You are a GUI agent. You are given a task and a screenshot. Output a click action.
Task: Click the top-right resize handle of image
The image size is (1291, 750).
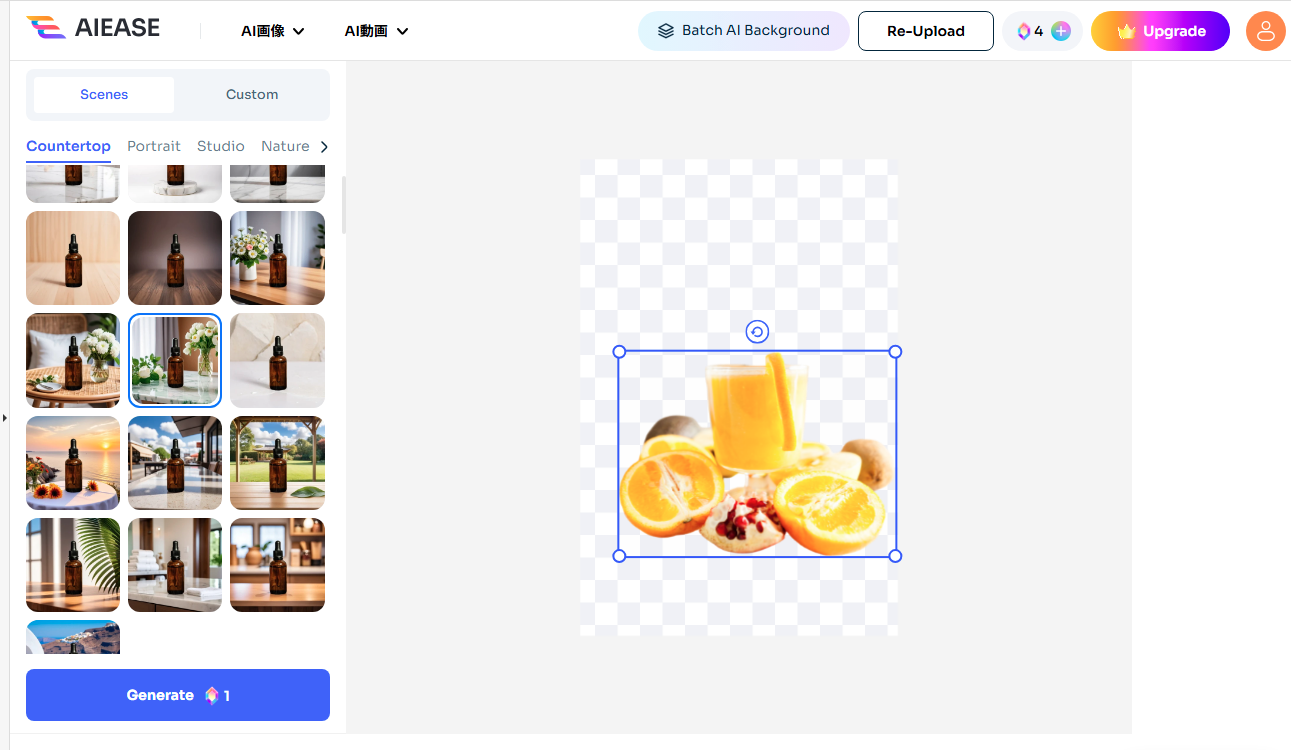pyautogui.click(x=895, y=352)
